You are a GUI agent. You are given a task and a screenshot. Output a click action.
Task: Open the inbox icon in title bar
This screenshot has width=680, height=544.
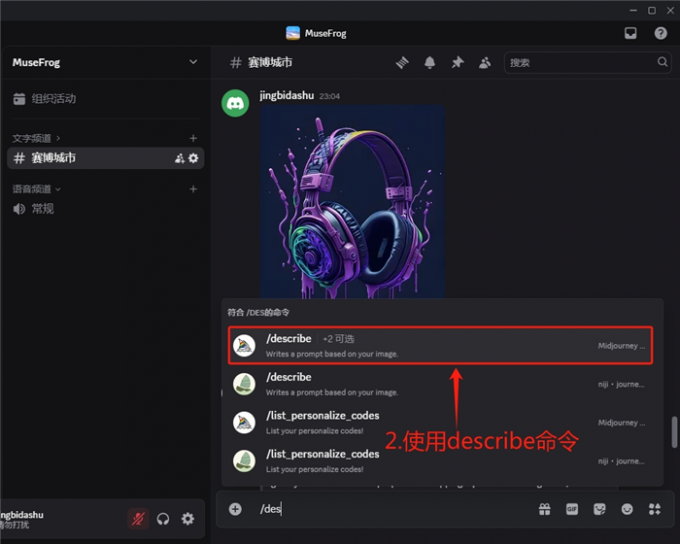coord(631,33)
